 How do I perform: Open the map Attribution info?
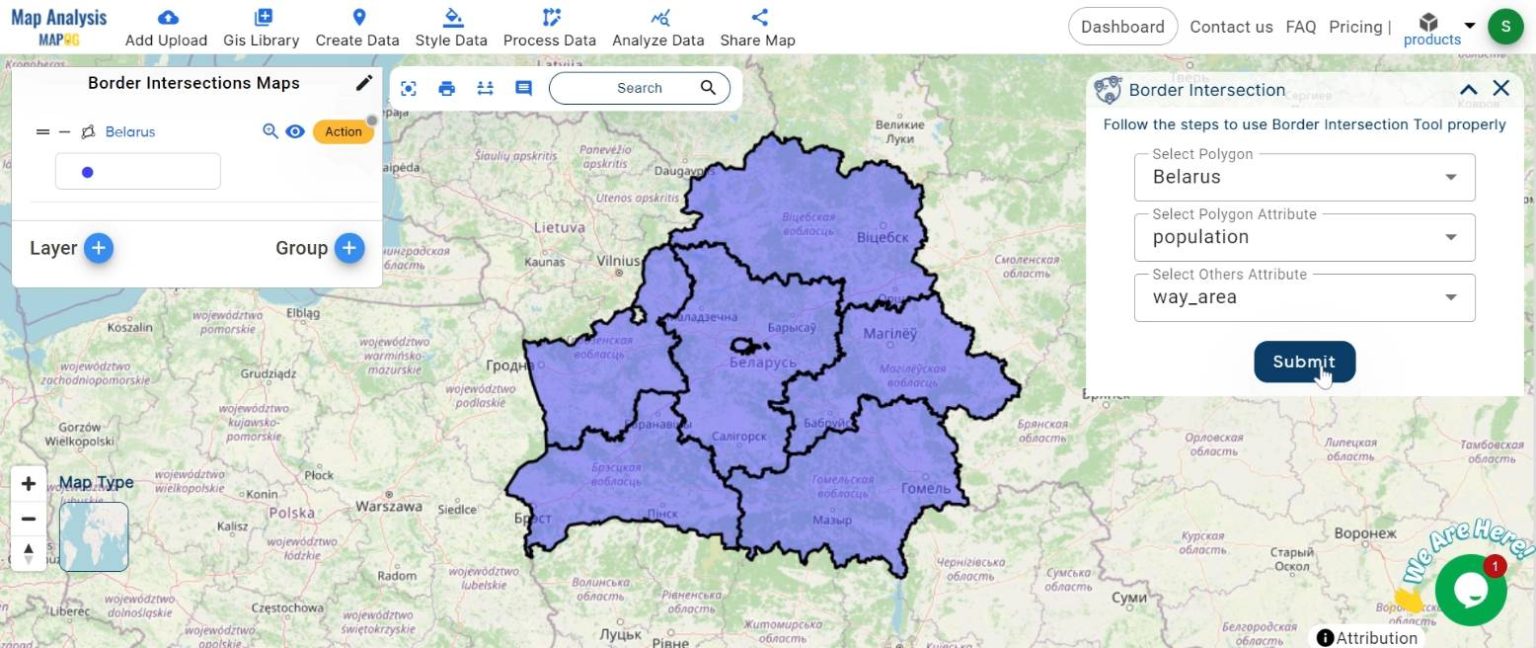pos(1367,637)
